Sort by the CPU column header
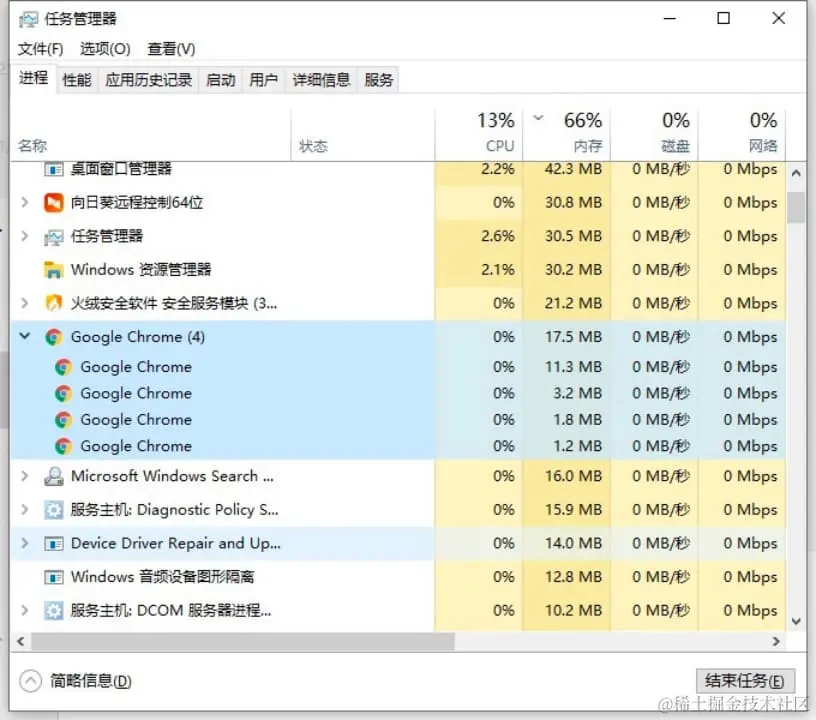Screen dimensions: 816x720 (479, 135)
